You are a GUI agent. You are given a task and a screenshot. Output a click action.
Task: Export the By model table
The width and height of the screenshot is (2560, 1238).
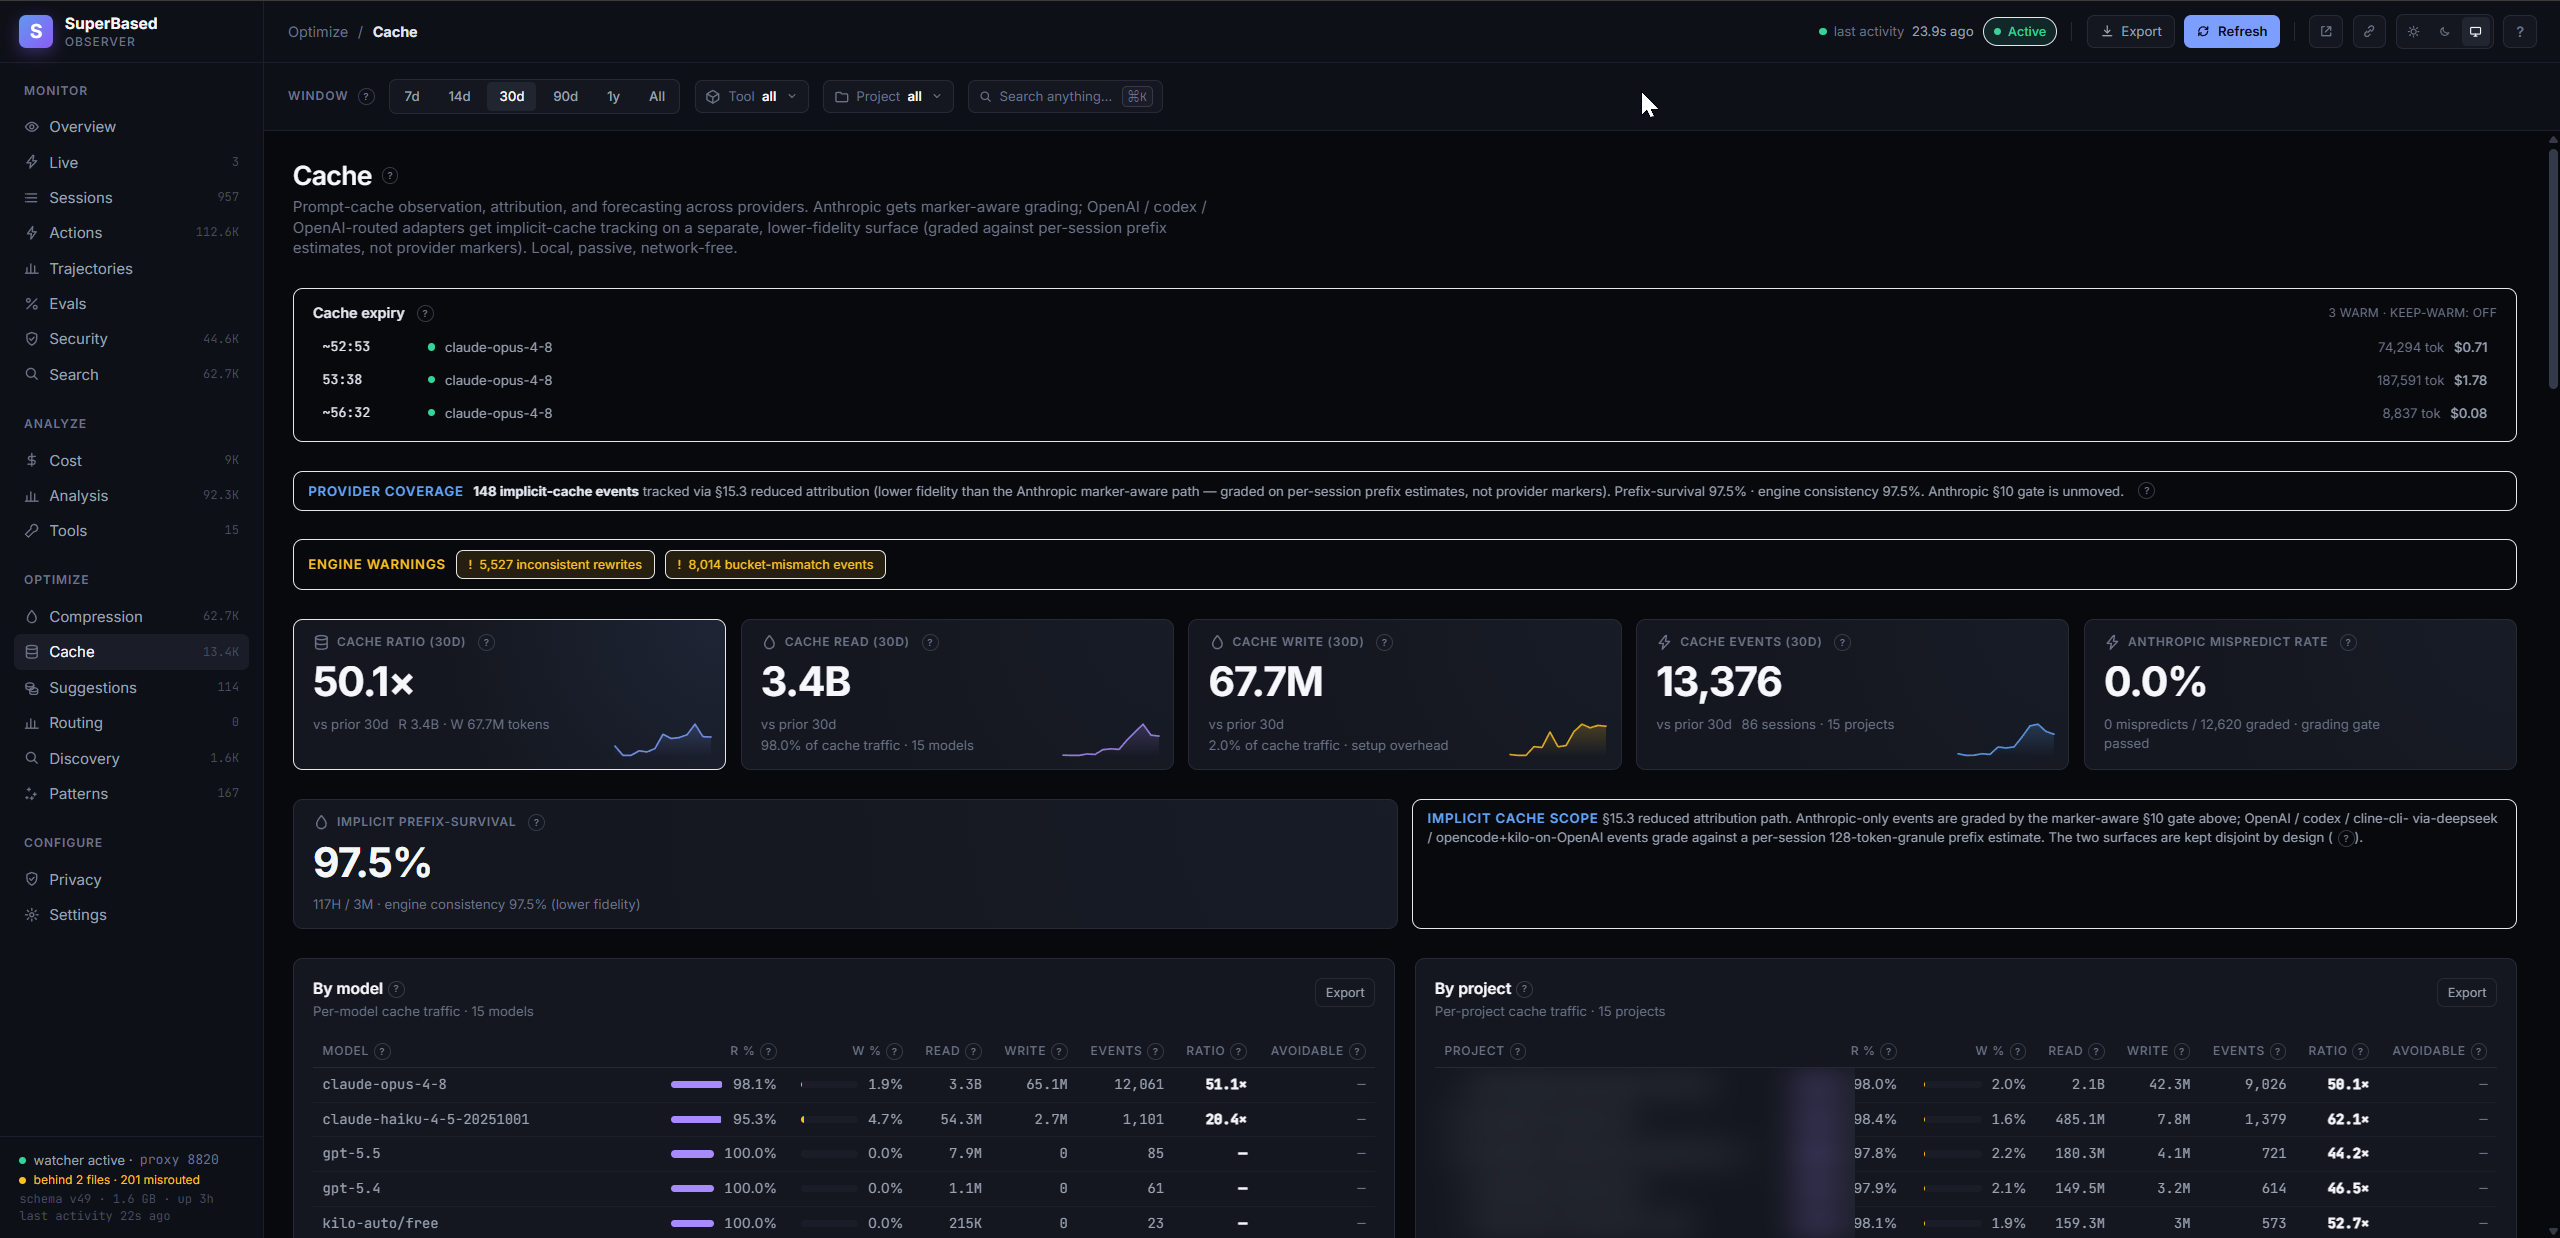[x=1345, y=993]
